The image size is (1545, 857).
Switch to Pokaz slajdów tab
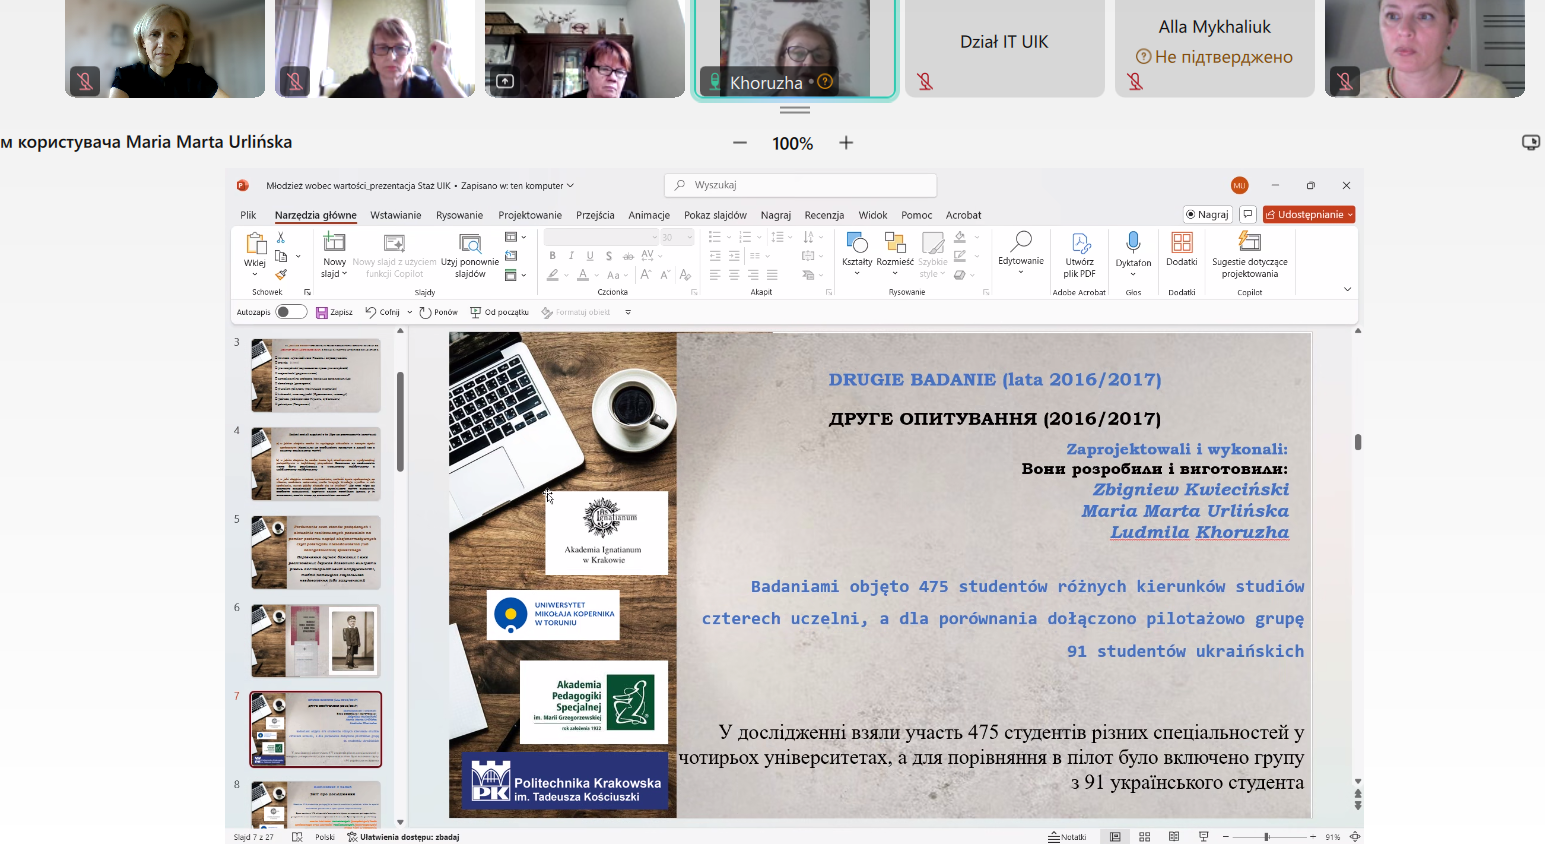coord(715,215)
